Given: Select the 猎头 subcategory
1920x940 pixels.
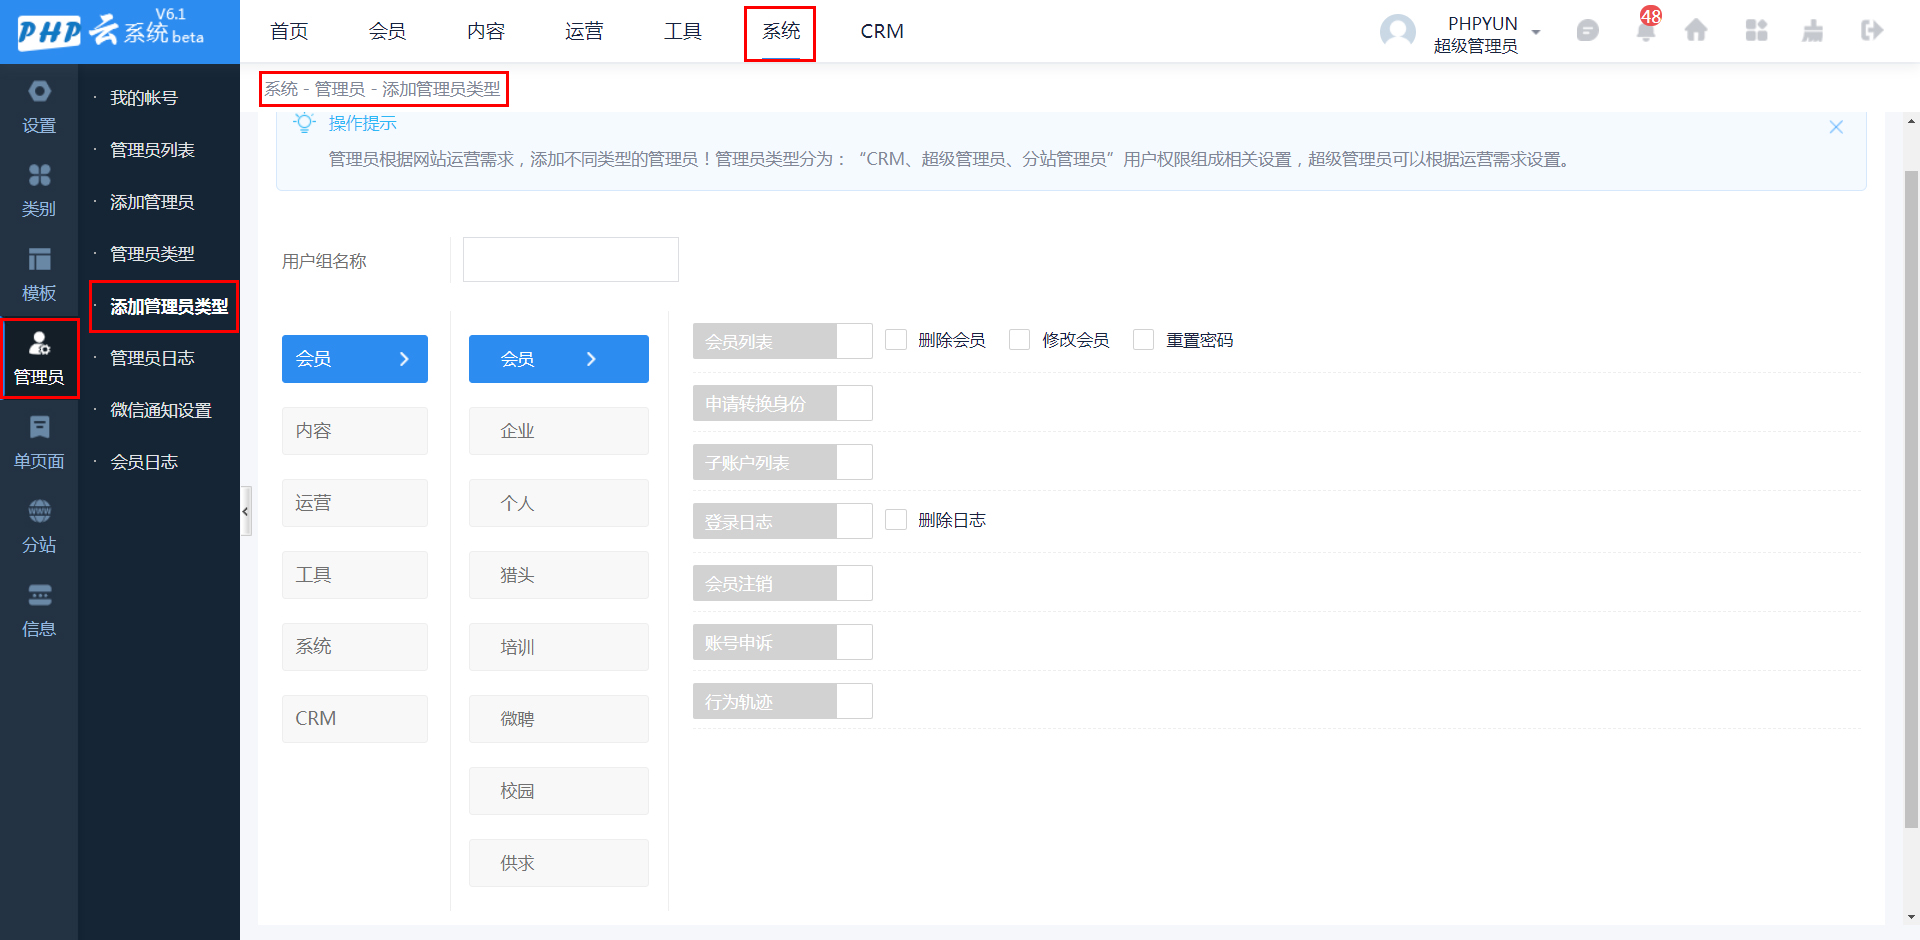Looking at the screenshot, I should point(559,575).
